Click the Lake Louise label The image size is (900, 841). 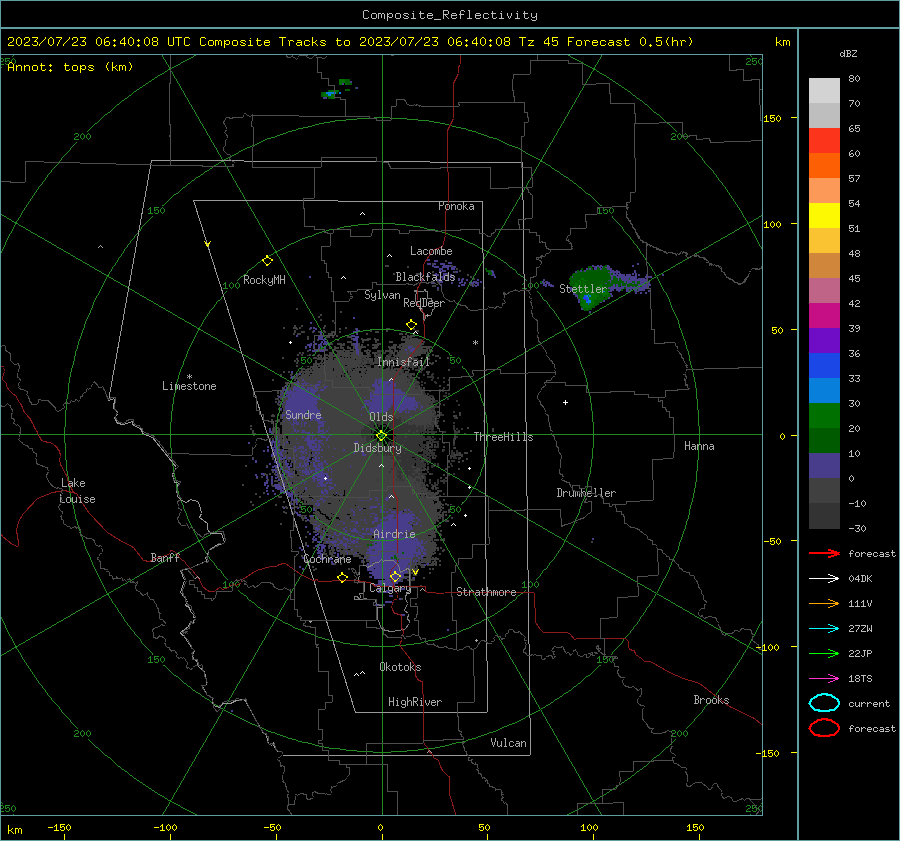coord(77,491)
